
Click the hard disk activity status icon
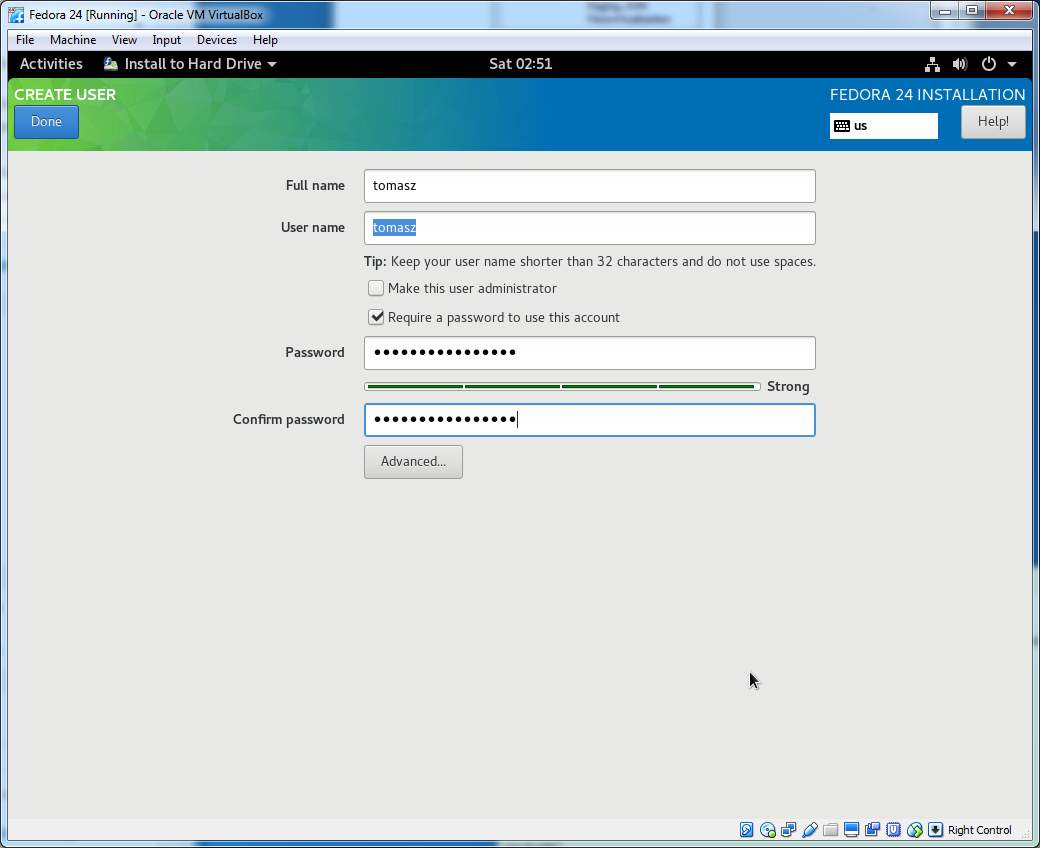click(746, 829)
